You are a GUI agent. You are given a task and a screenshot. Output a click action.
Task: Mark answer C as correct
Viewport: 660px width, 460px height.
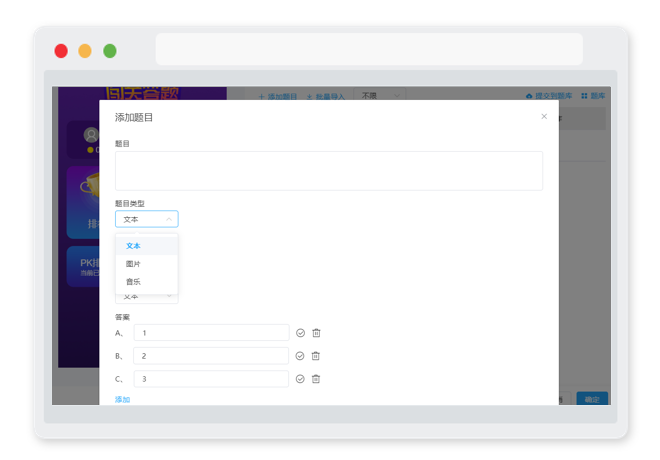pos(300,379)
